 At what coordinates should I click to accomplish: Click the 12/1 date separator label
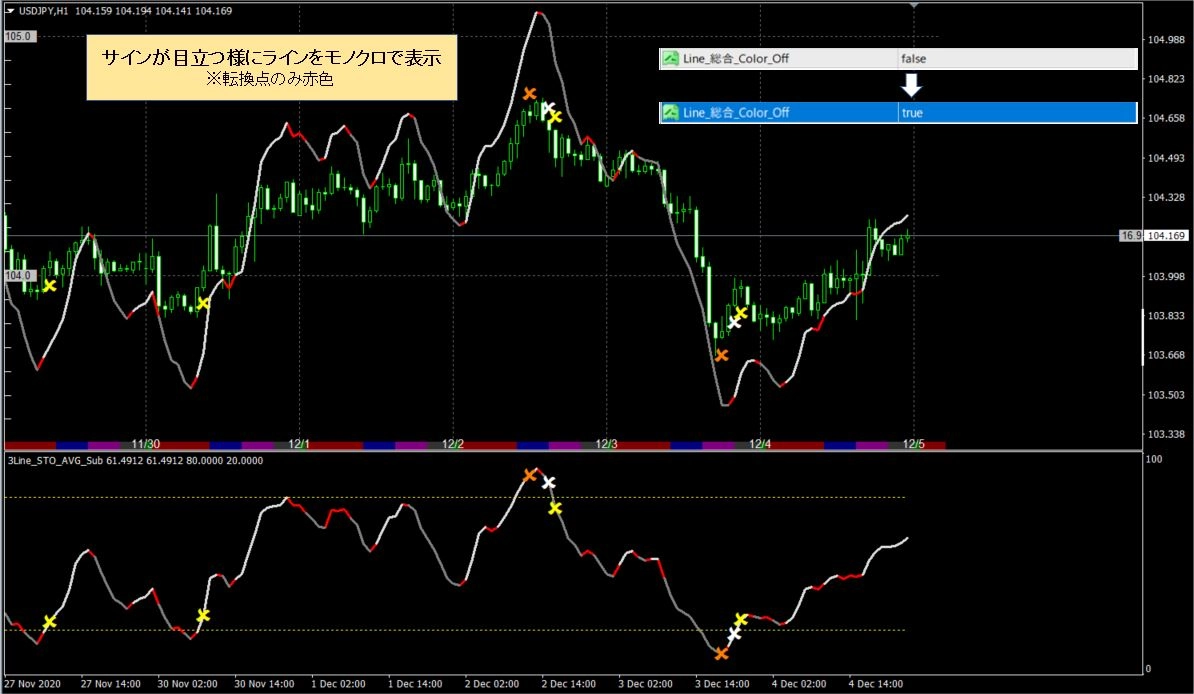point(299,443)
